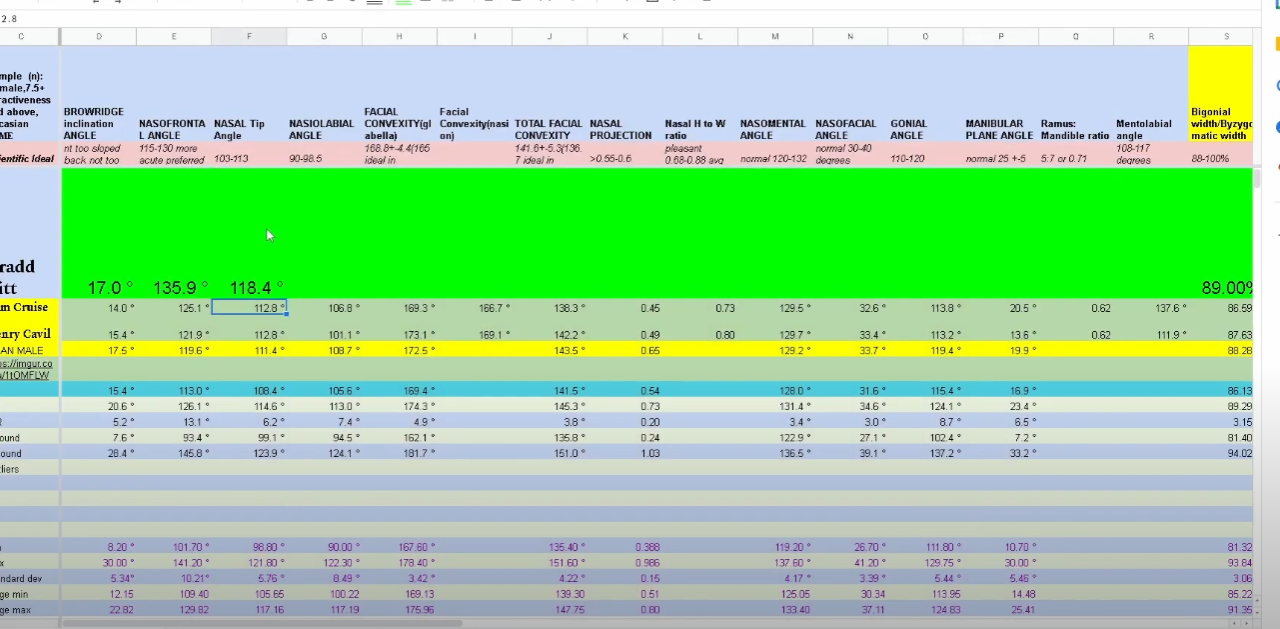Select column F header
This screenshot has width=1280, height=629.
249,37
